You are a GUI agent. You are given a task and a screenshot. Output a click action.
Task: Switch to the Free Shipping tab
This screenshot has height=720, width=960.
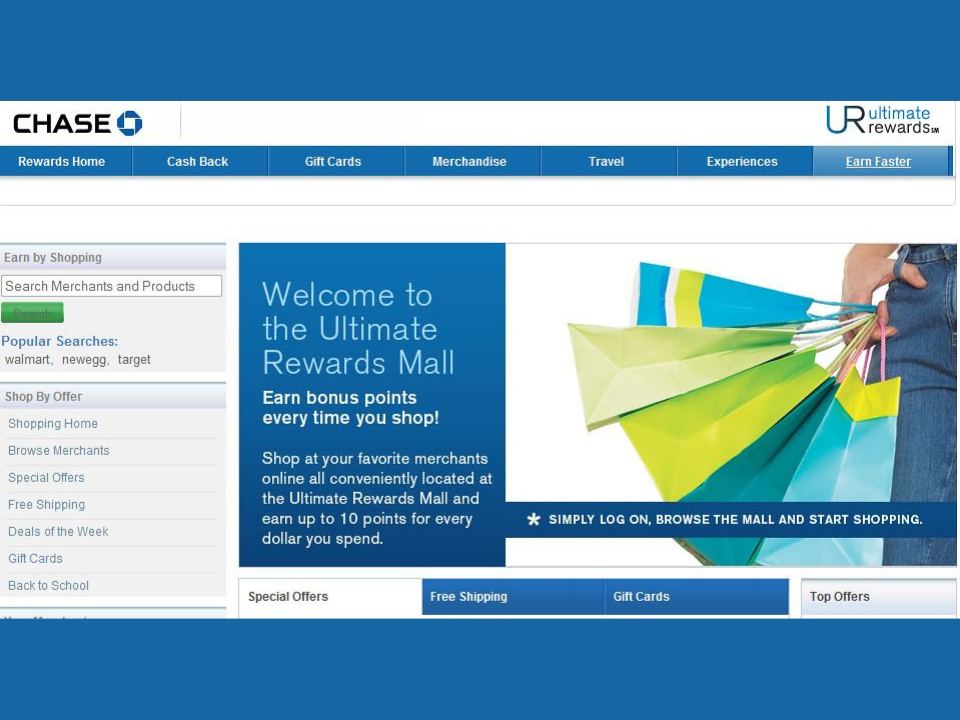513,596
